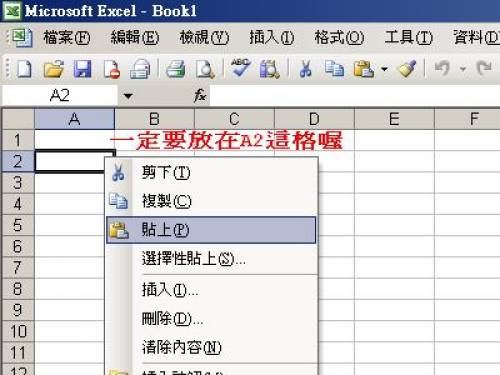Click the Permission document icon
This screenshot has width=500, height=375.
(112, 69)
